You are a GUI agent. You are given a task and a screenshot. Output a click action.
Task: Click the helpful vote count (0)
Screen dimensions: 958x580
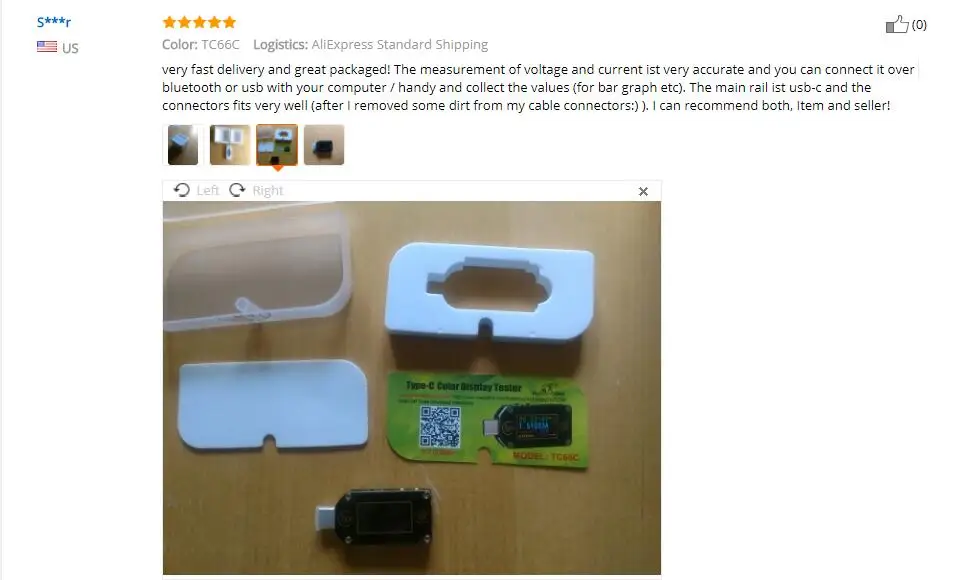(x=919, y=24)
